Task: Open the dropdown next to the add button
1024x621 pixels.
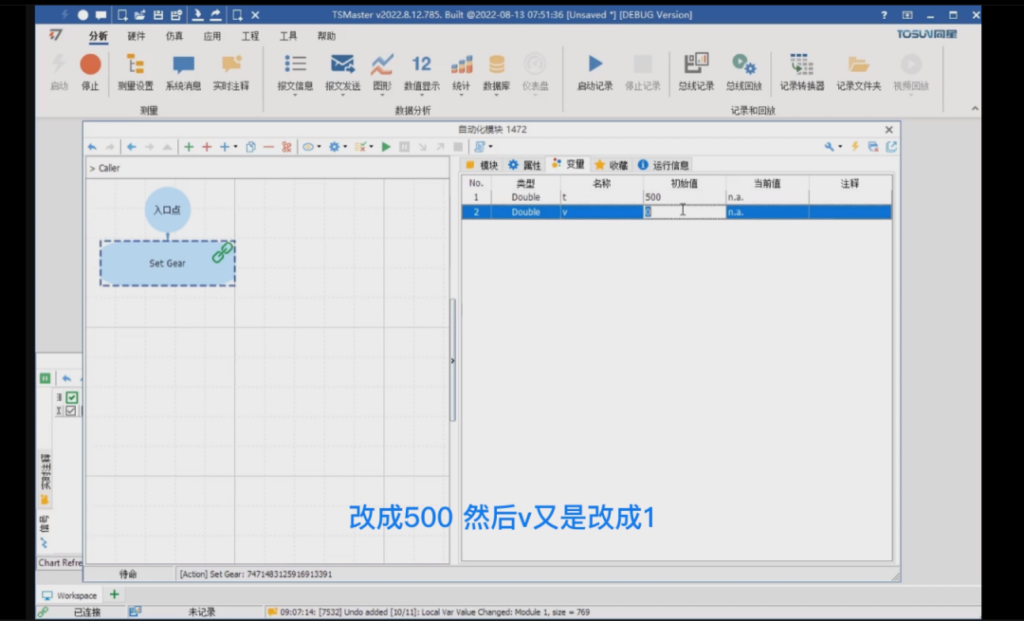Action: coord(235,146)
